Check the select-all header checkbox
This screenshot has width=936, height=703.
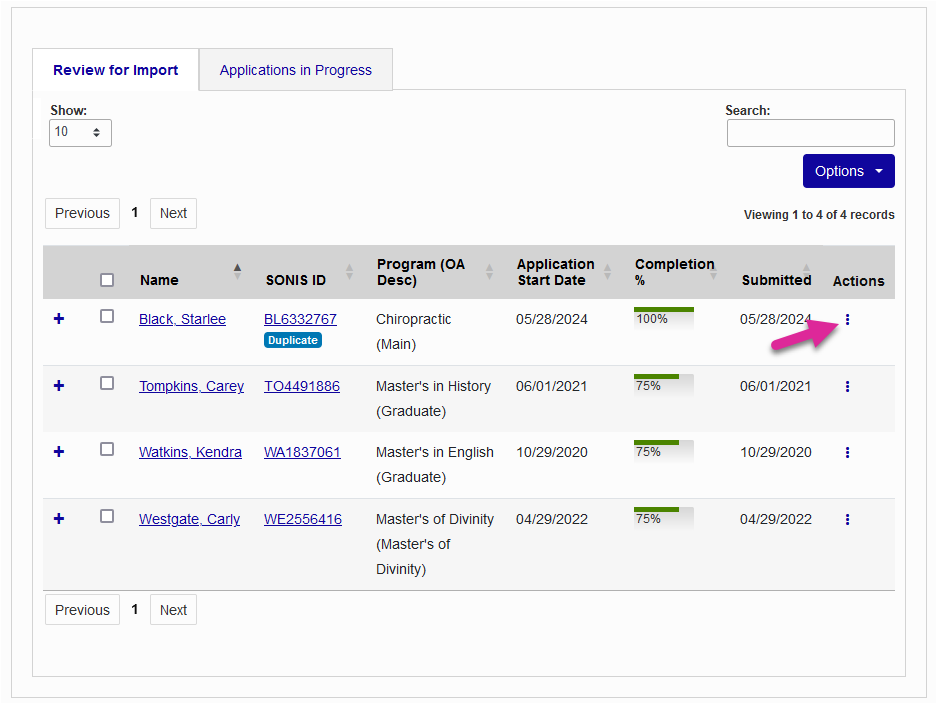[x=107, y=280]
